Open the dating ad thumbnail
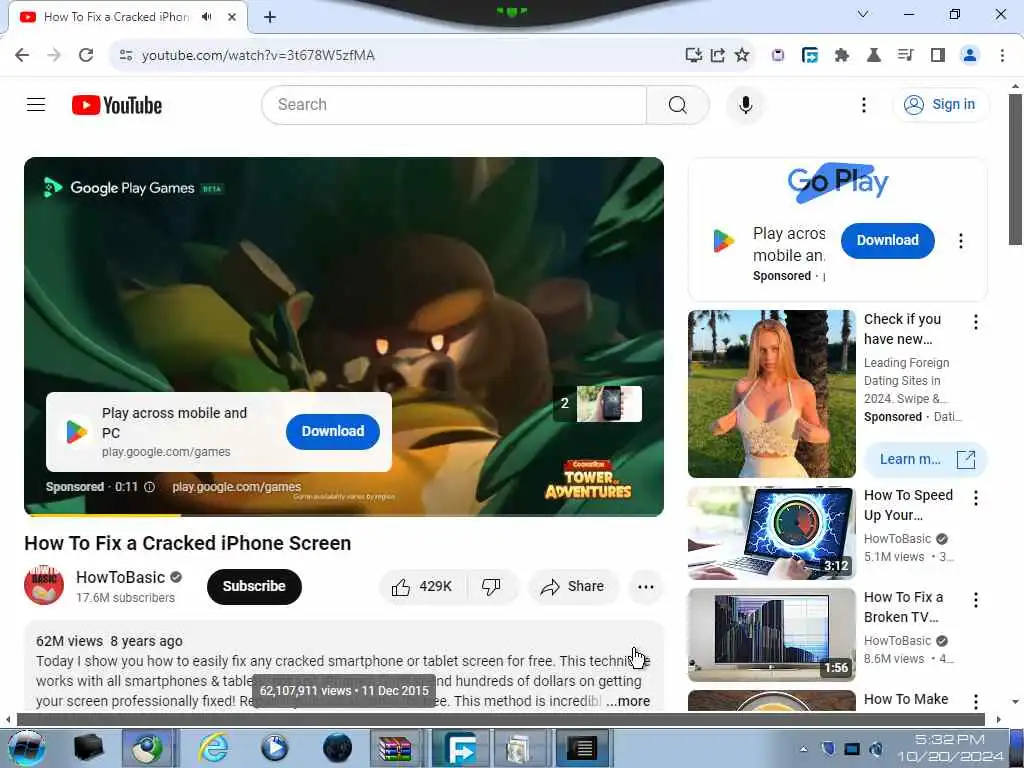 coord(772,394)
